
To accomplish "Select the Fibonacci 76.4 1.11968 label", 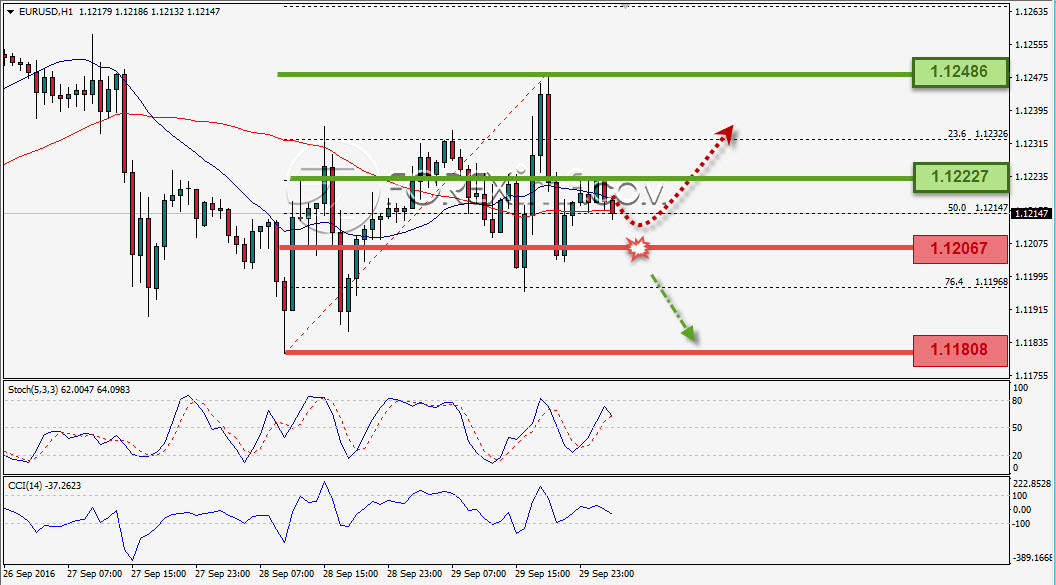I will [x=977, y=282].
